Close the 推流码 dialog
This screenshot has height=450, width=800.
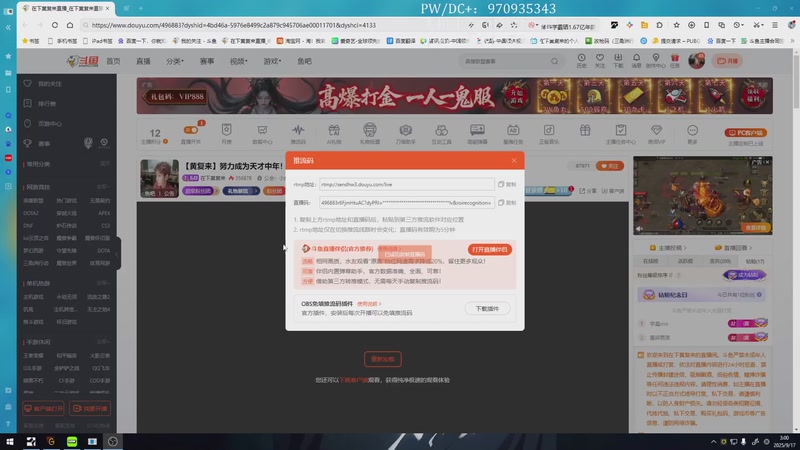point(514,160)
